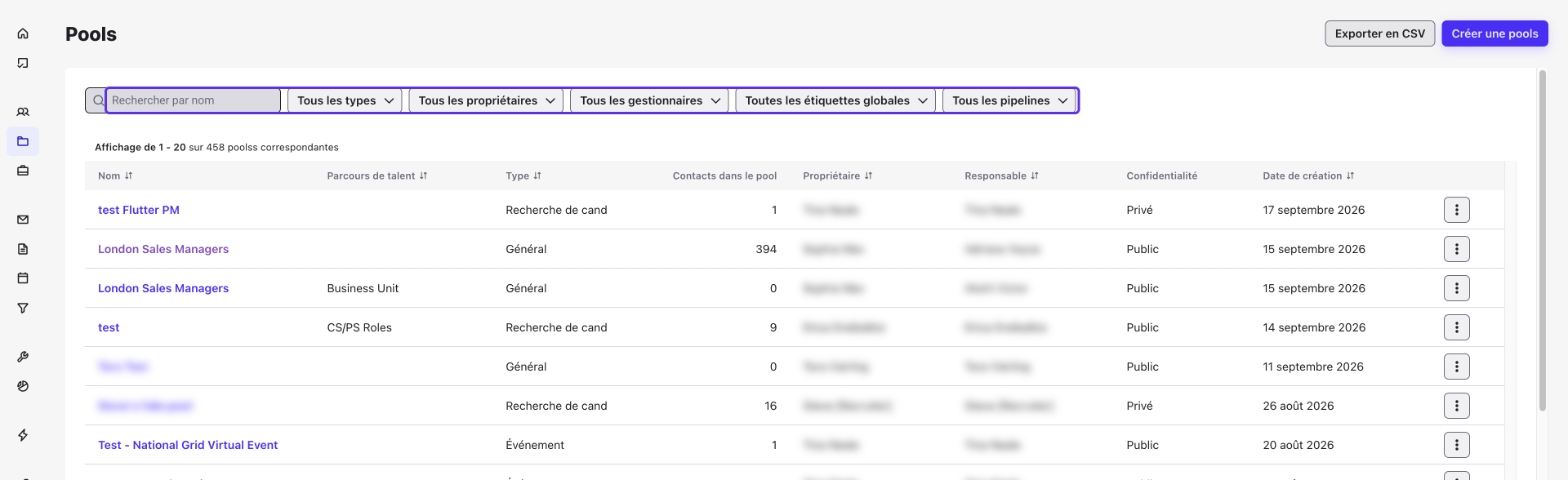This screenshot has width=1568, height=480.
Task: Expand the Tous les propriétaires dropdown
Action: click(x=486, y=100)
